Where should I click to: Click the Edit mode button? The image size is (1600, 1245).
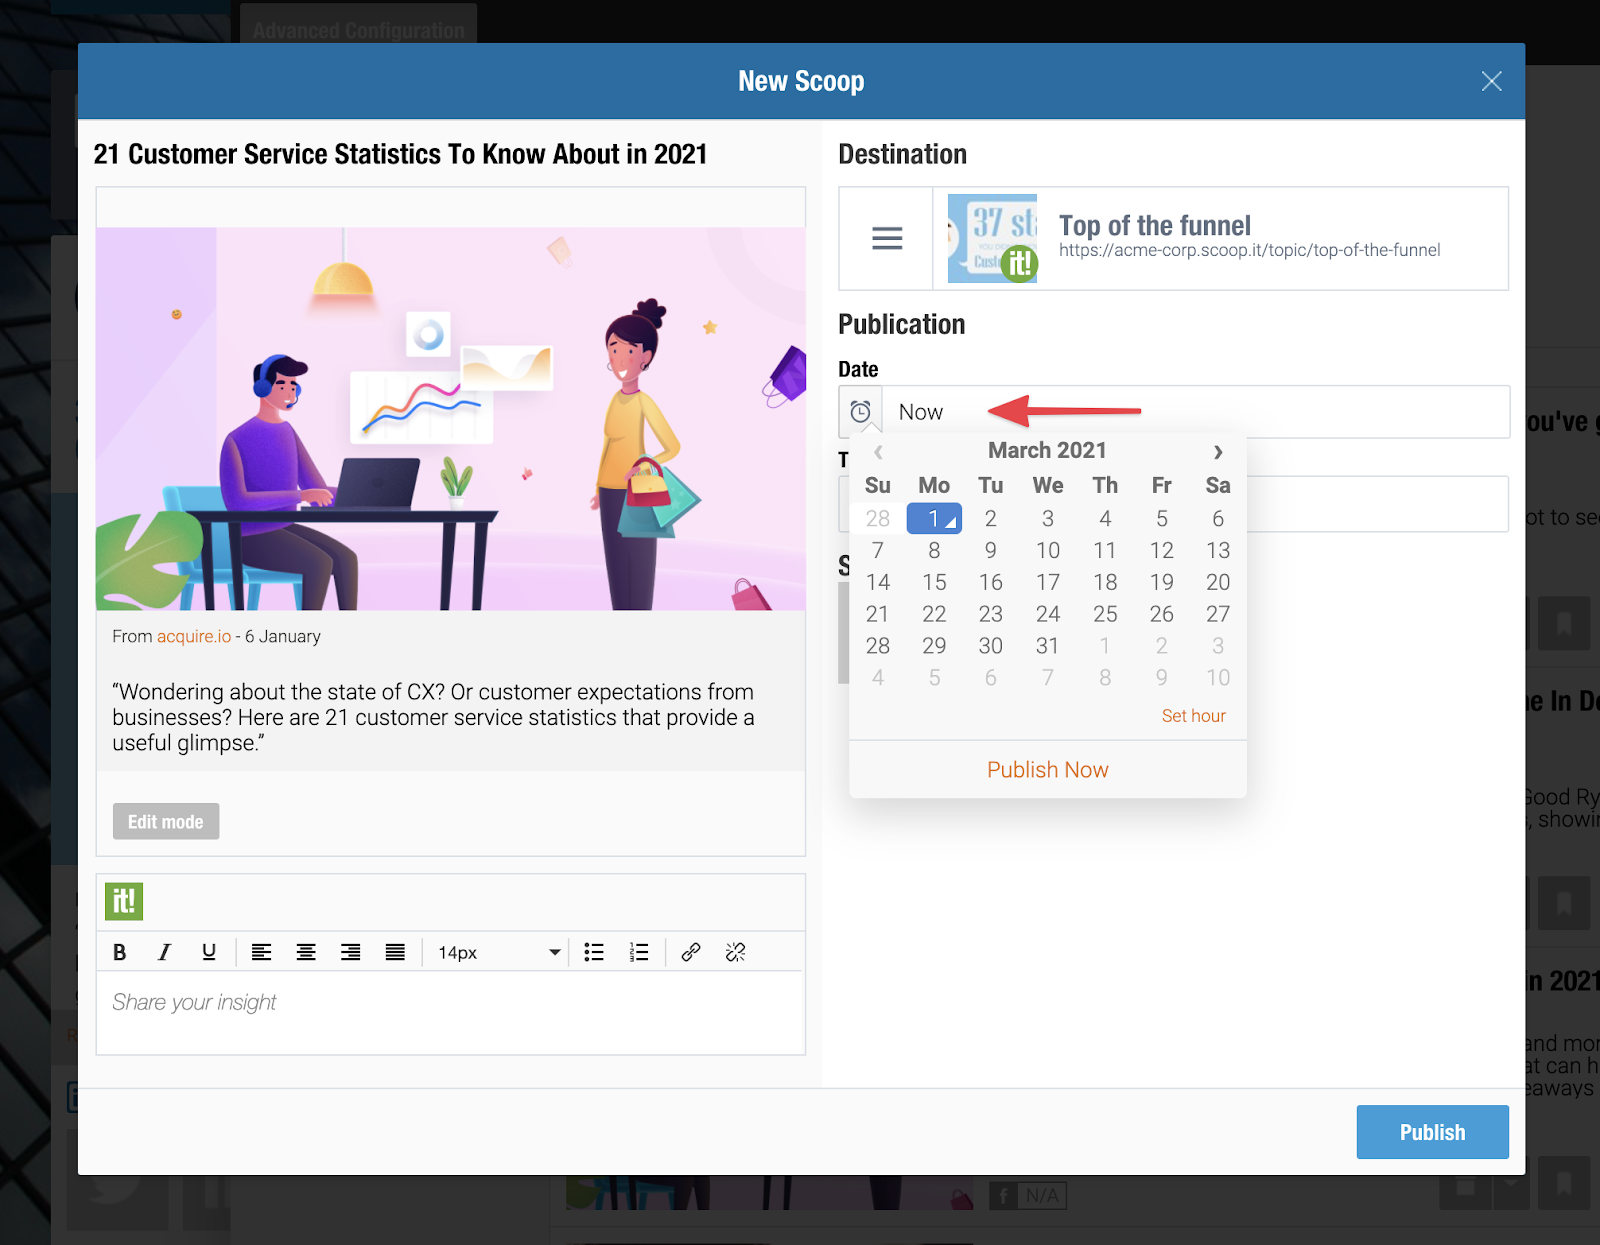tap(166, 821)
